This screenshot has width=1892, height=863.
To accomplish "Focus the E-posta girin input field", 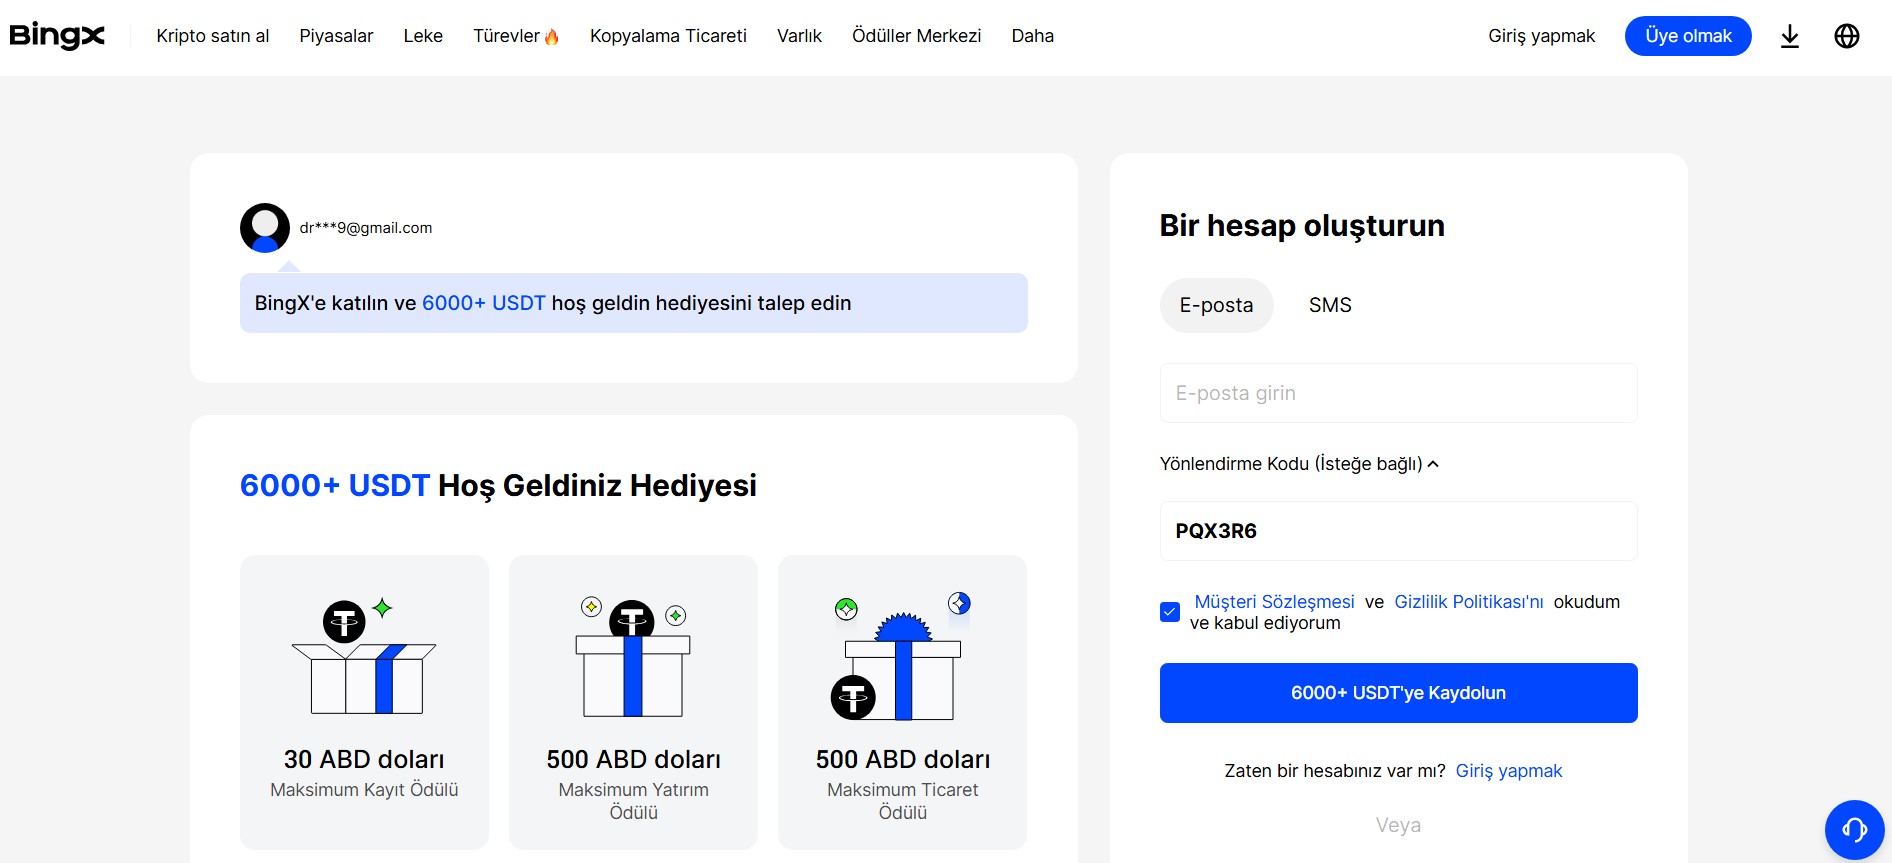I will (x=1398, y=393).
